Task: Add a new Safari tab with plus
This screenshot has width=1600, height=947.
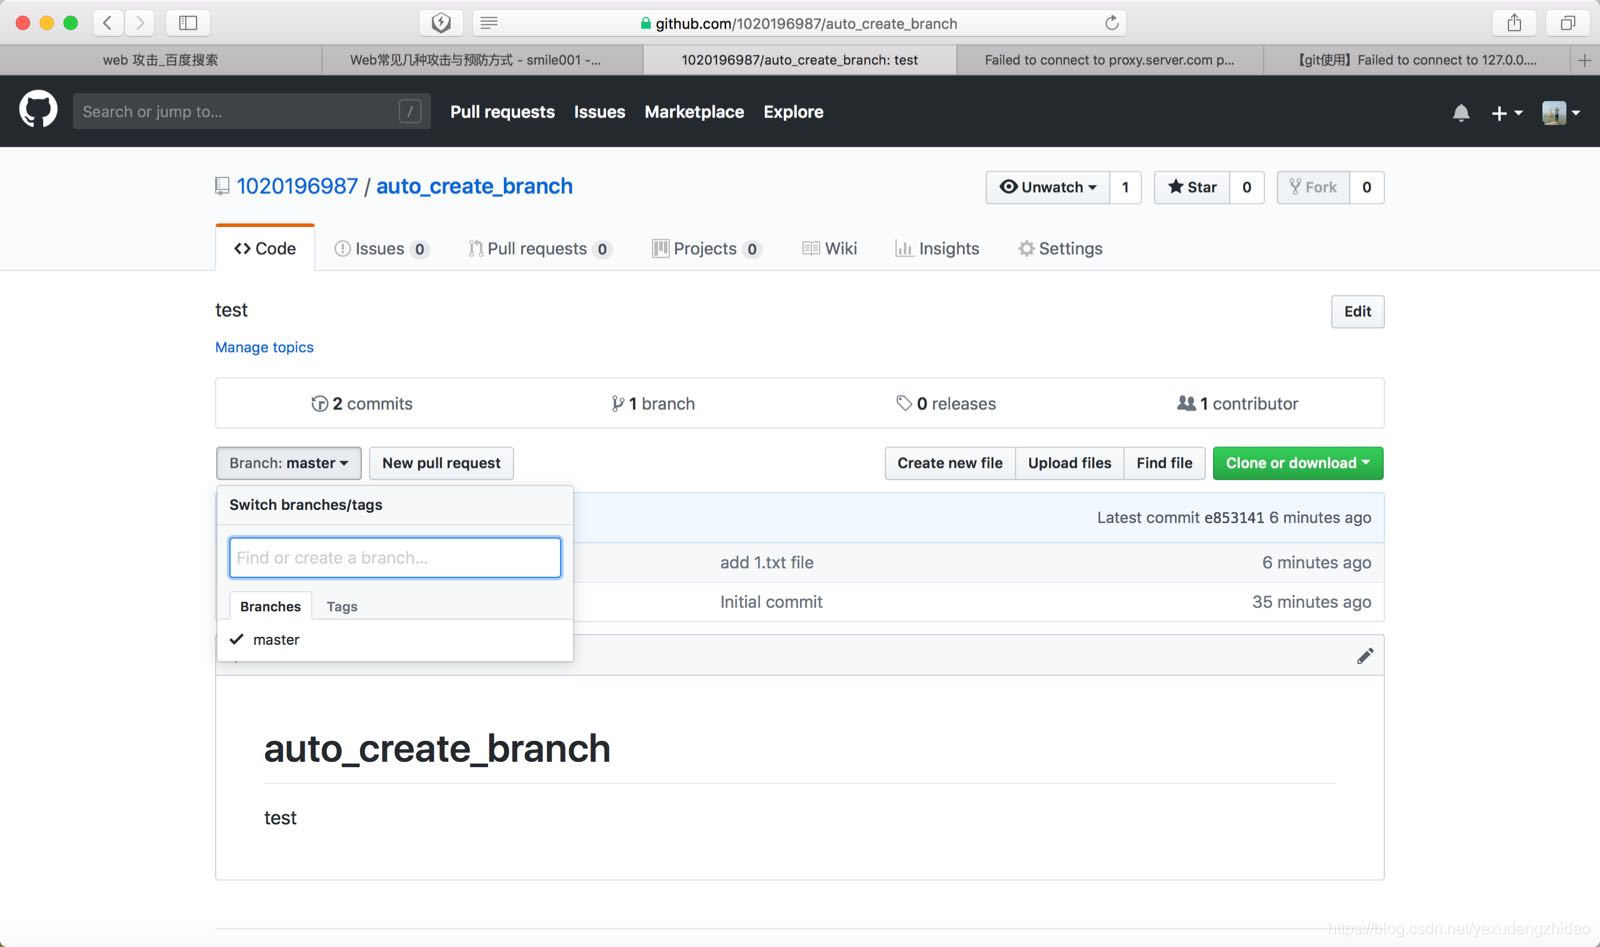Action: click(x=1585, y=60)
